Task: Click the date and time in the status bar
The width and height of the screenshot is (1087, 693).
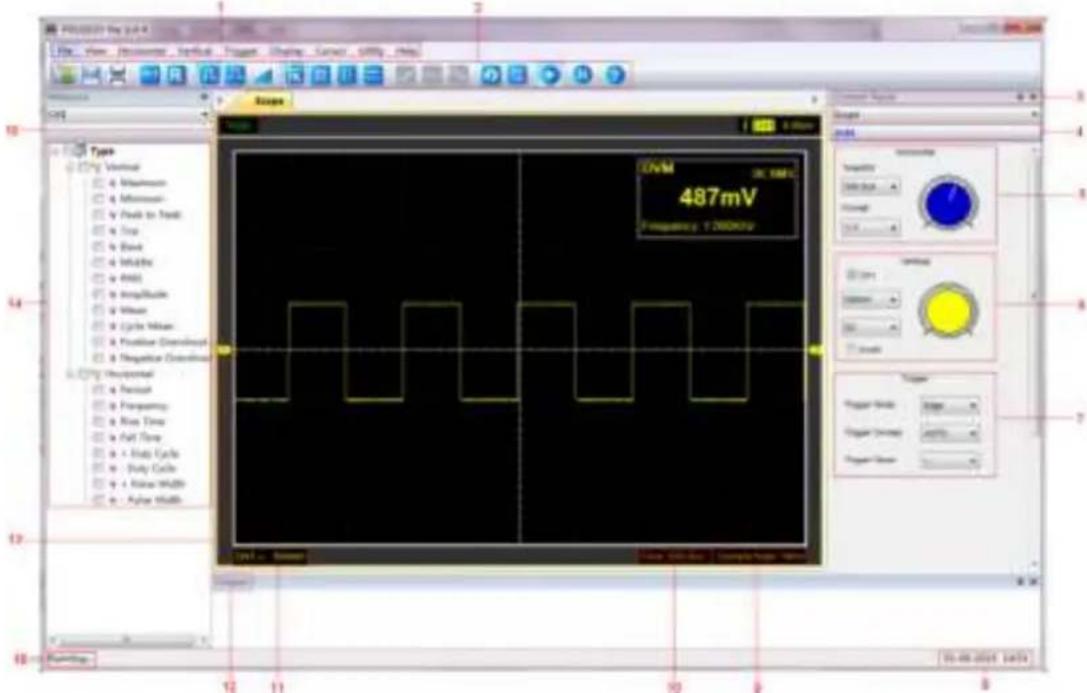Action: pyautogui.click(x=985, y=658)
